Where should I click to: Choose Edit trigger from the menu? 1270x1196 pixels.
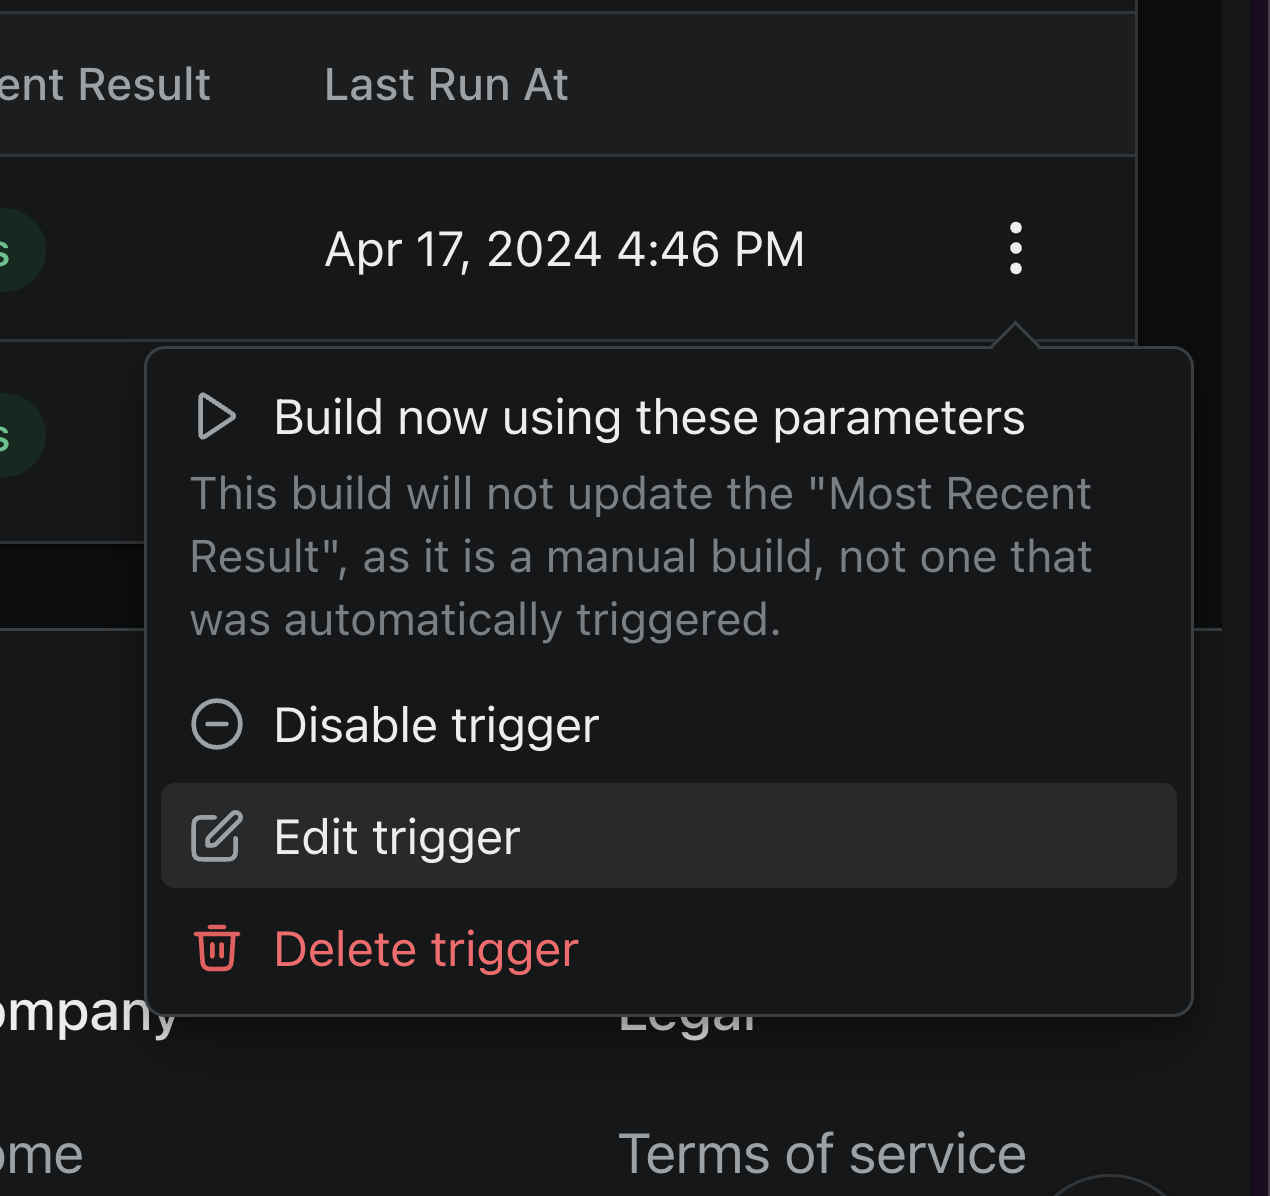396,836
